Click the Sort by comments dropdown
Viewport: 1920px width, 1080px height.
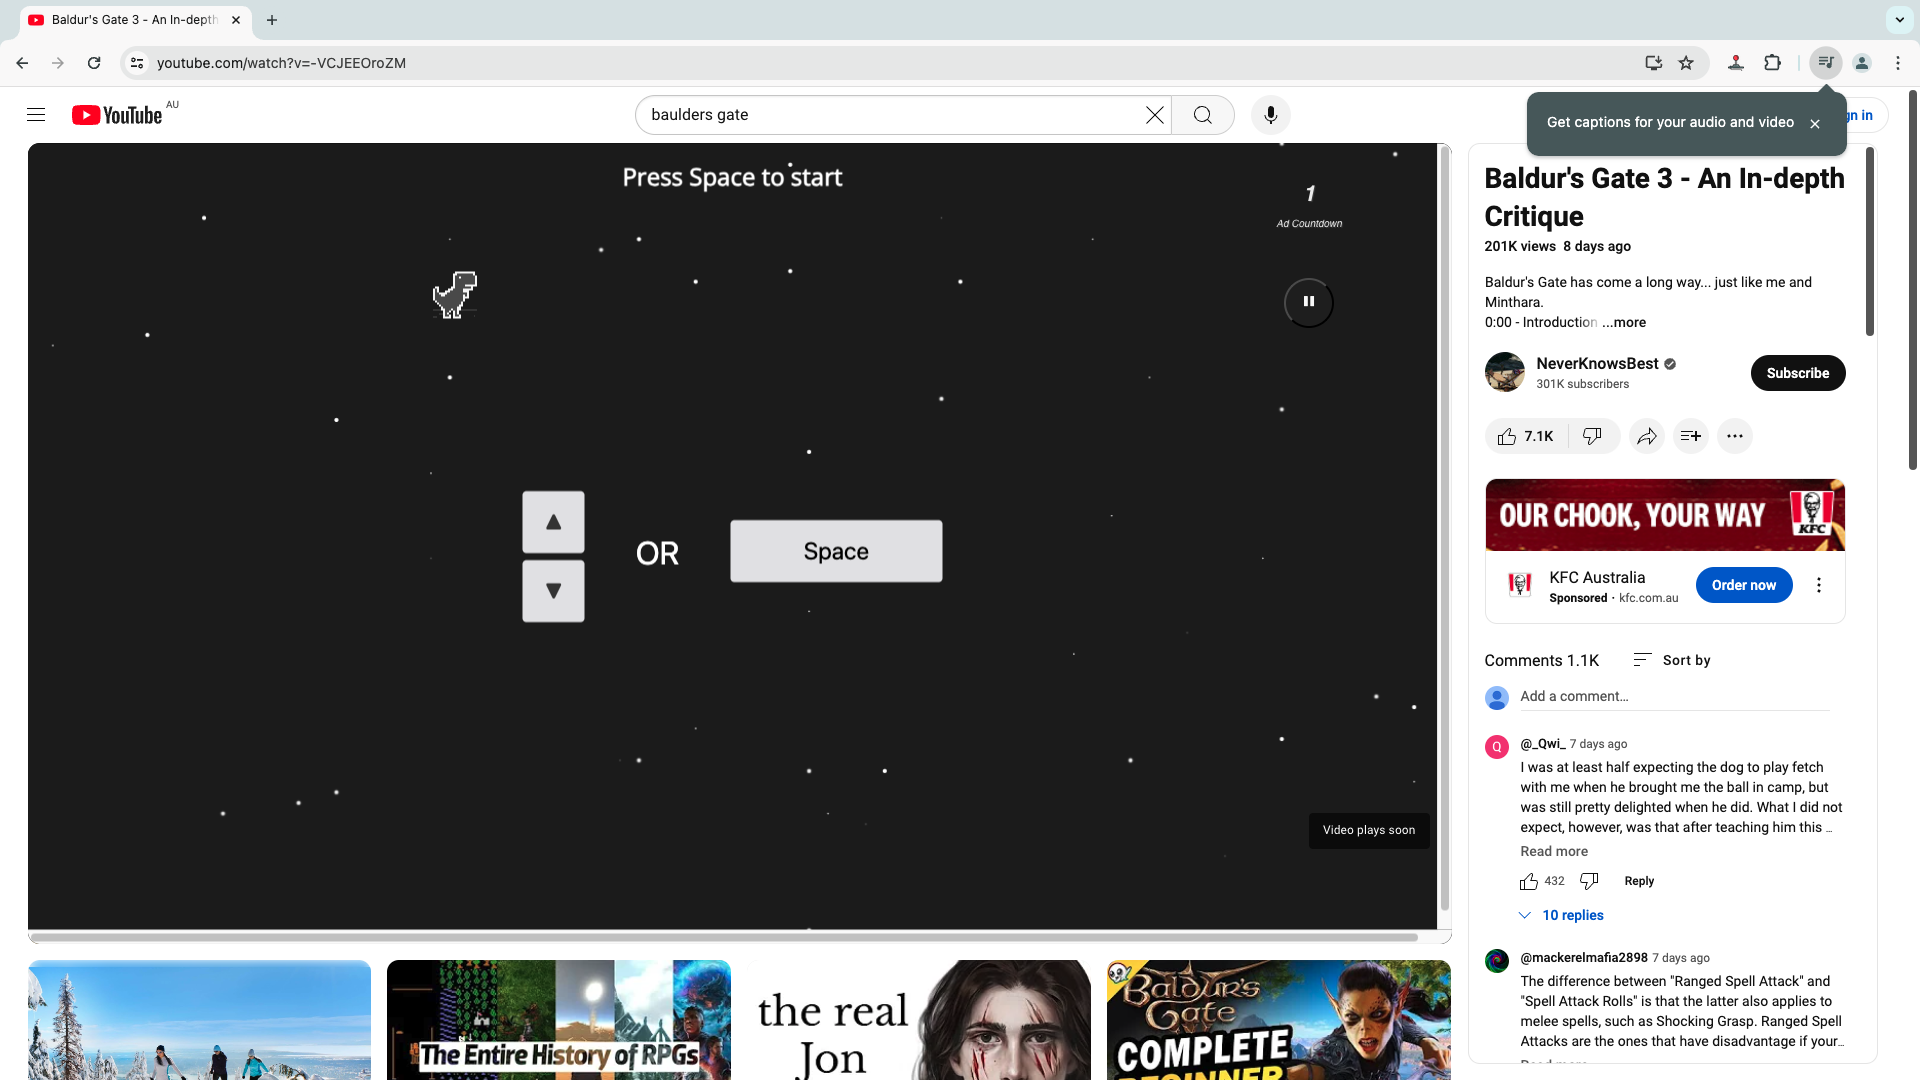[x=1672, y=659]
